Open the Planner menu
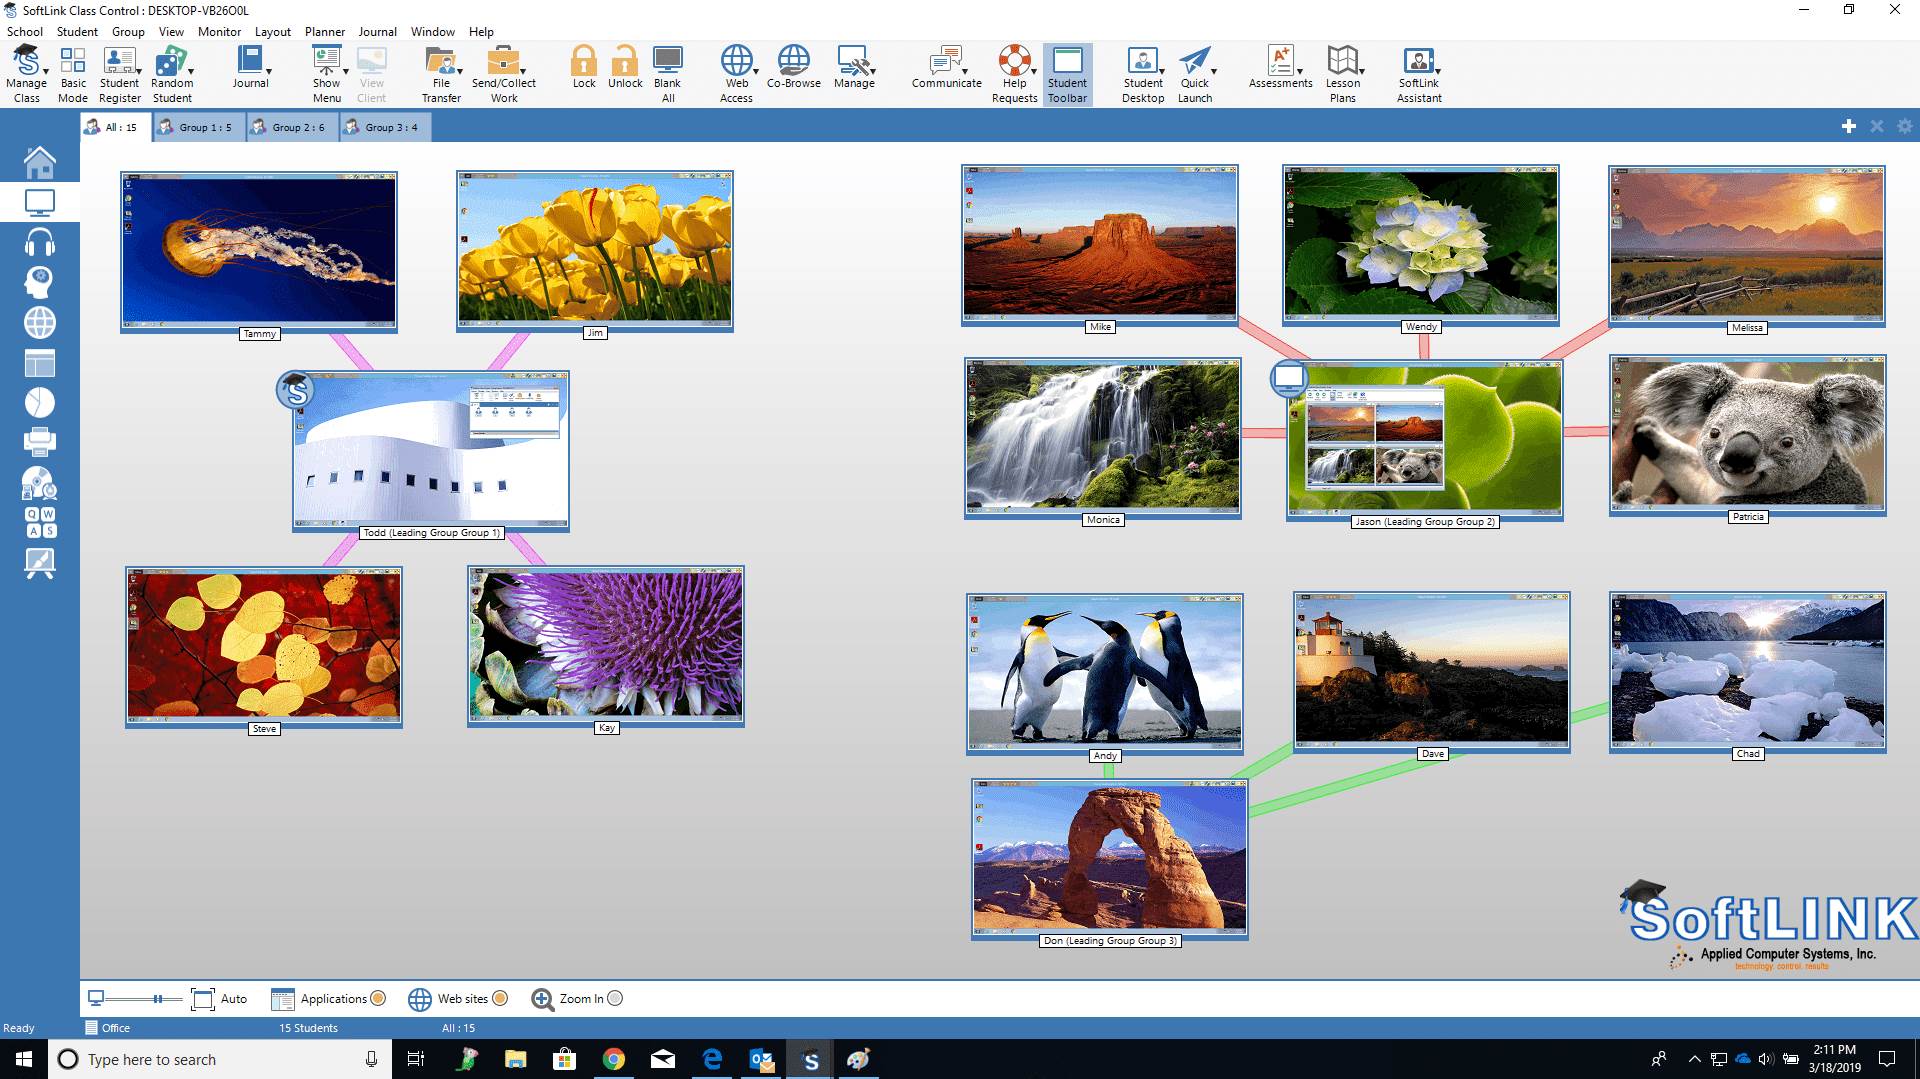This screenshot has height=1079, width=1920. point(325,32)
